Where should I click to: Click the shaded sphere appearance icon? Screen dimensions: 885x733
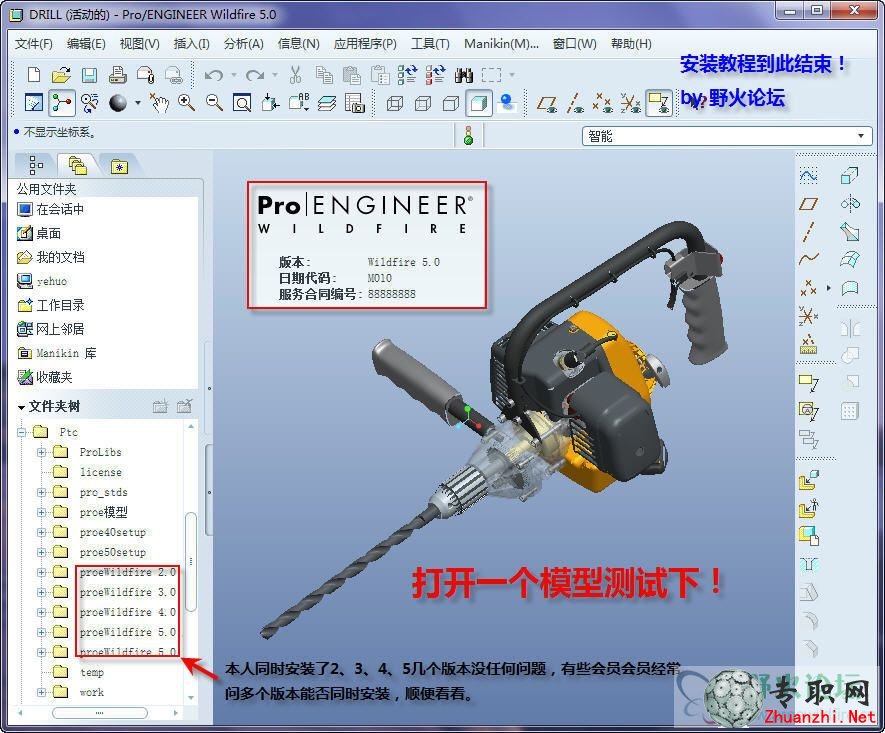(117, 103)
